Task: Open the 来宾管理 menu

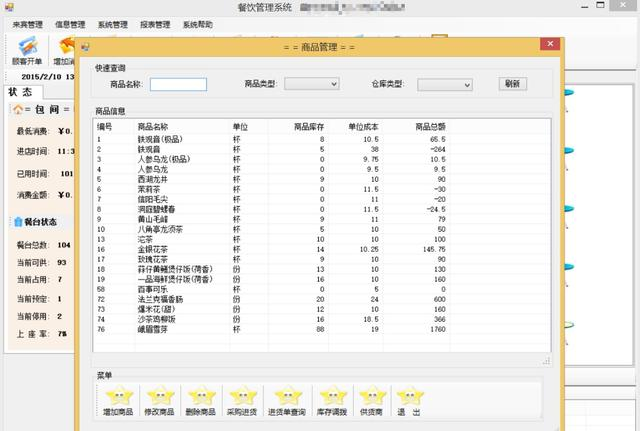Action: click(25, 24)
